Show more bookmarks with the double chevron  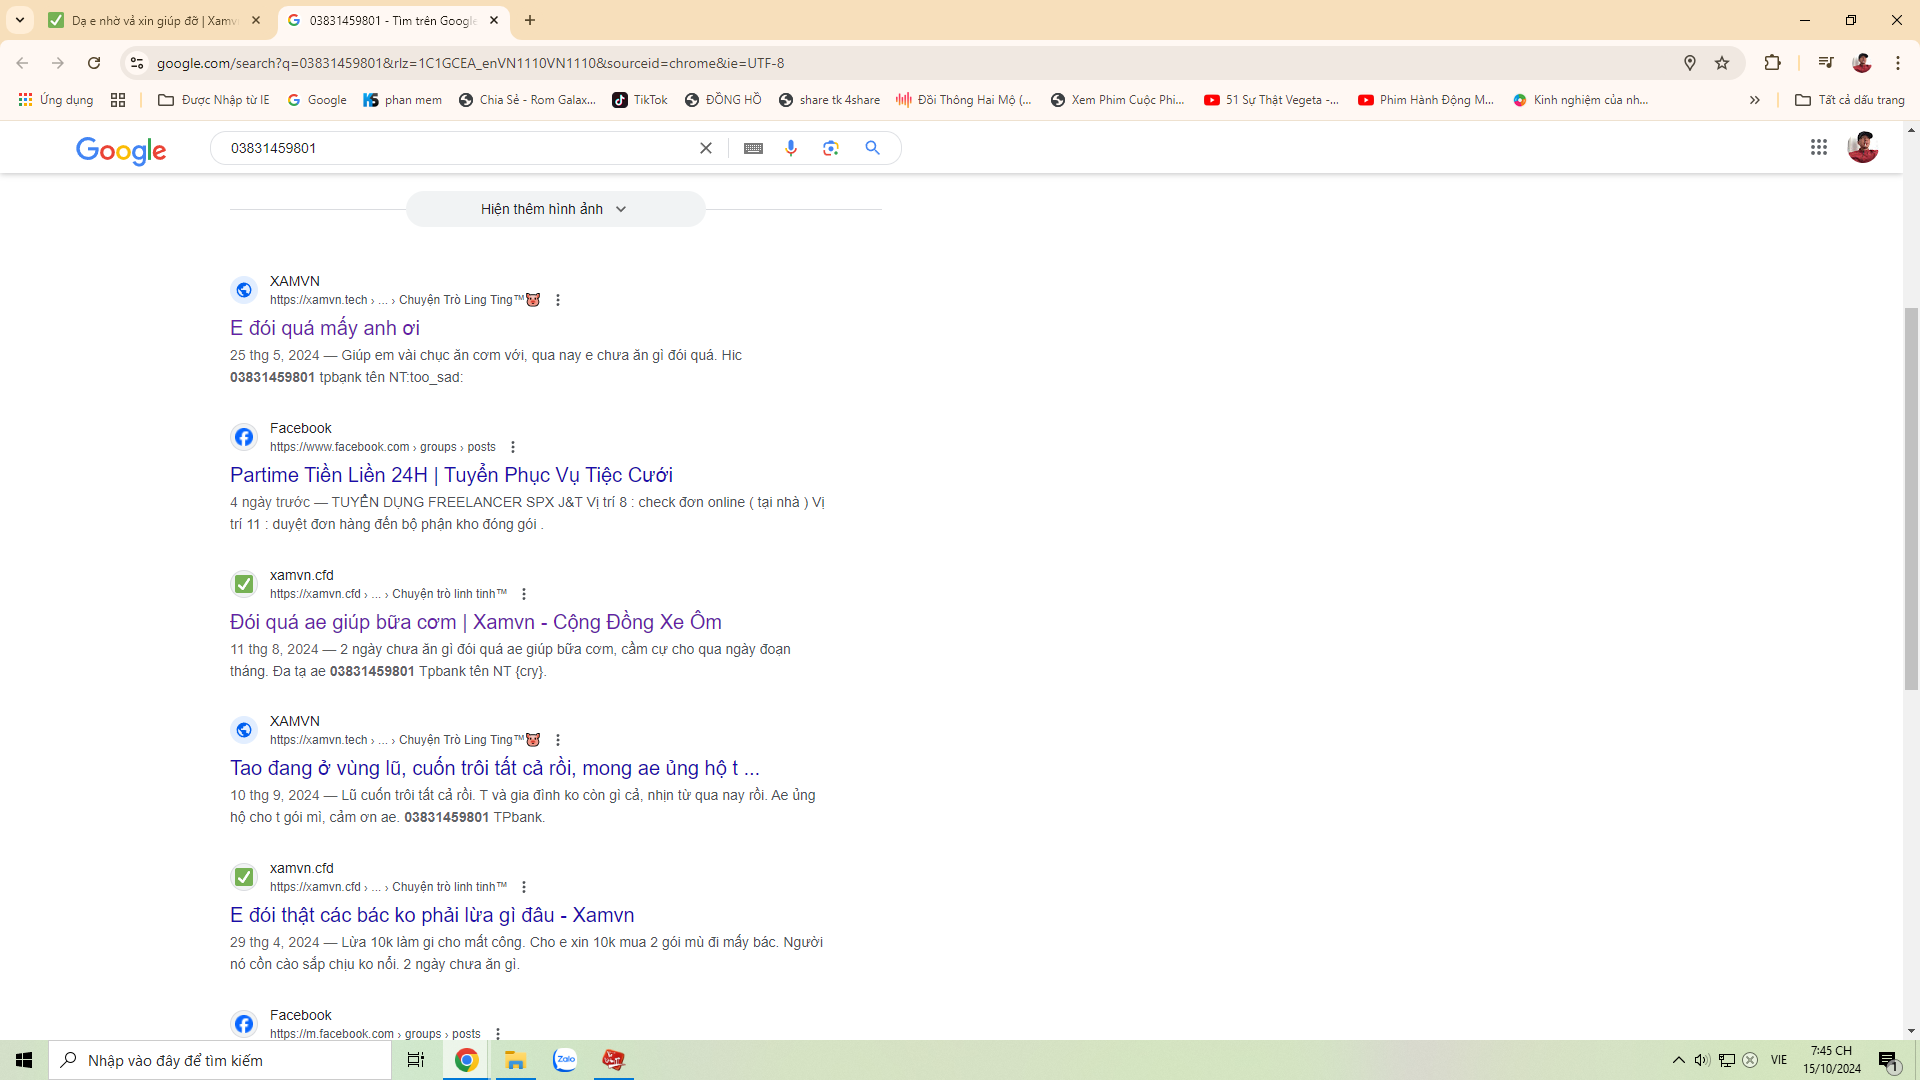[x=1755, y=100]
